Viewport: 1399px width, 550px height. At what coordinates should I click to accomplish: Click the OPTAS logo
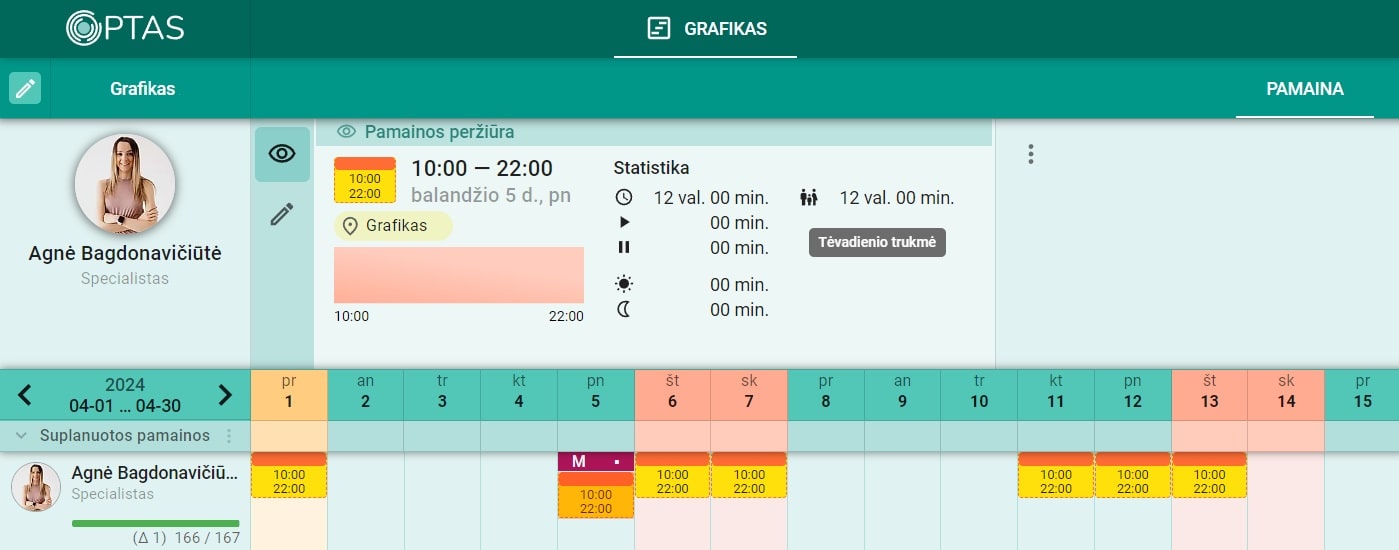pyautogui.click(x=125, y=28)
